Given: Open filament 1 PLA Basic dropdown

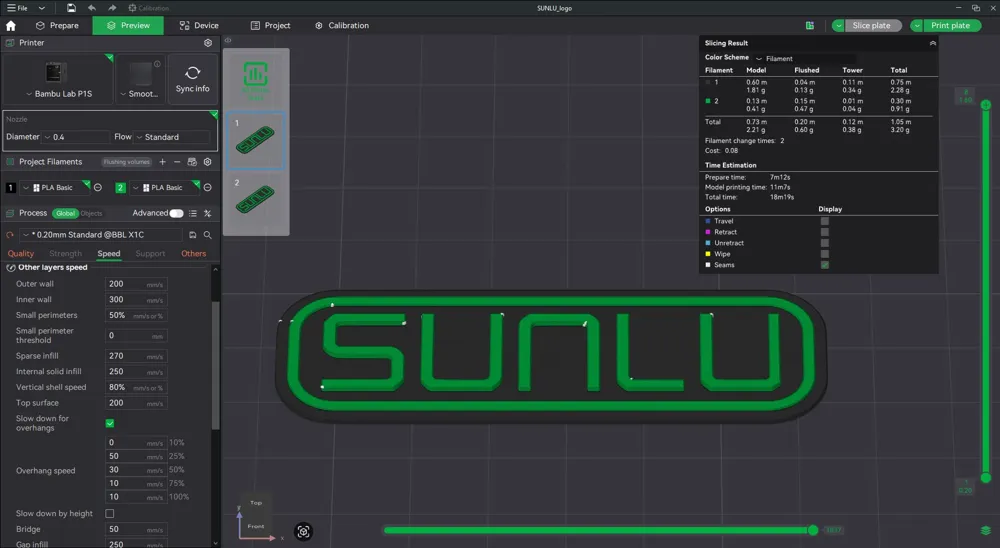Looking at the screenshot, I should [55, 188].
